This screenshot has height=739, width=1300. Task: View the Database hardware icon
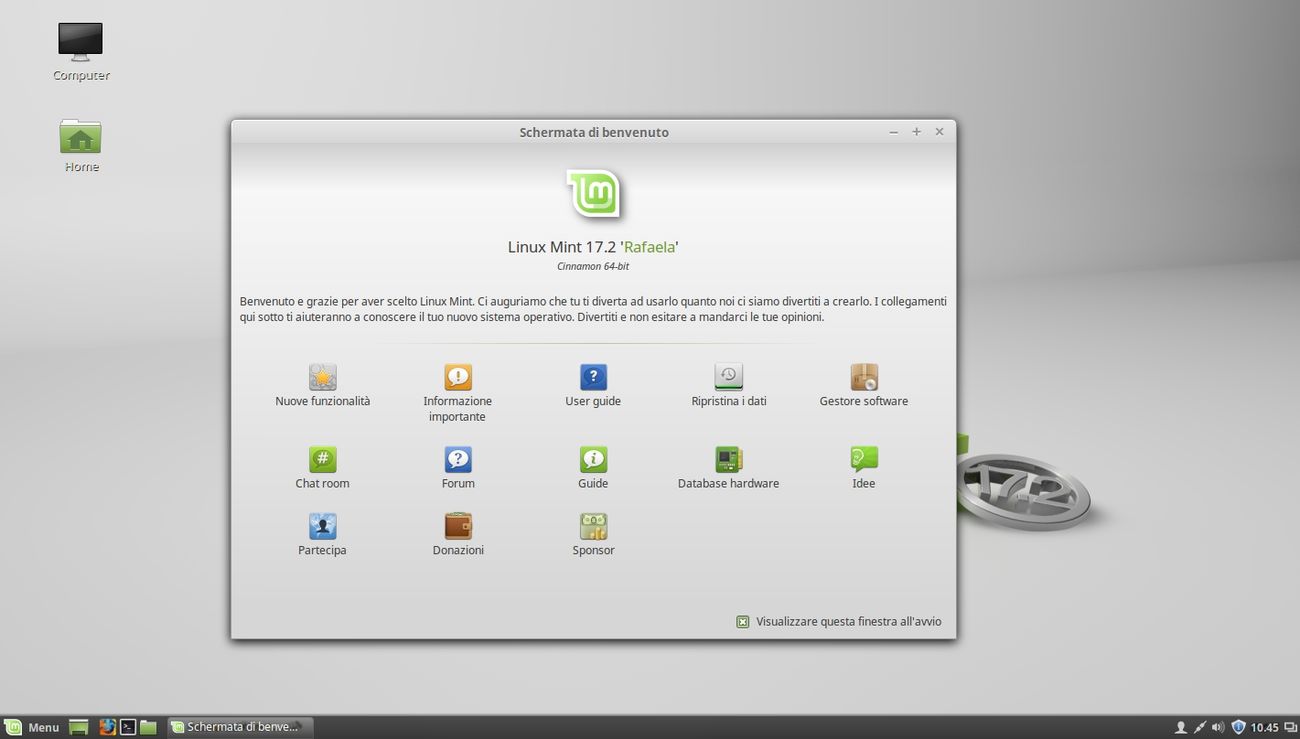click(x=728, y=465)
